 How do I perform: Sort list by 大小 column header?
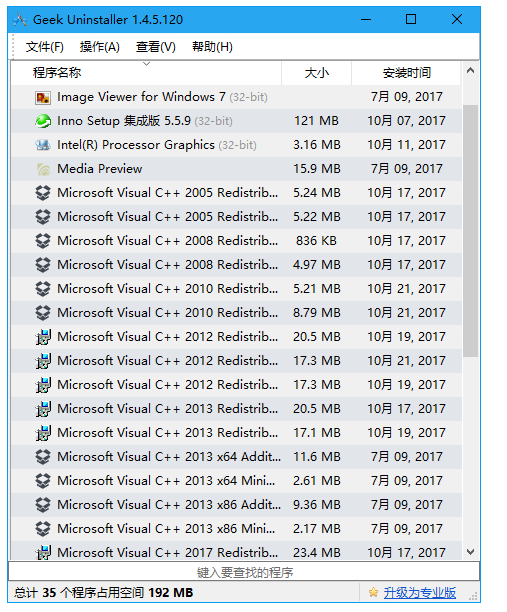coord(317,73)
